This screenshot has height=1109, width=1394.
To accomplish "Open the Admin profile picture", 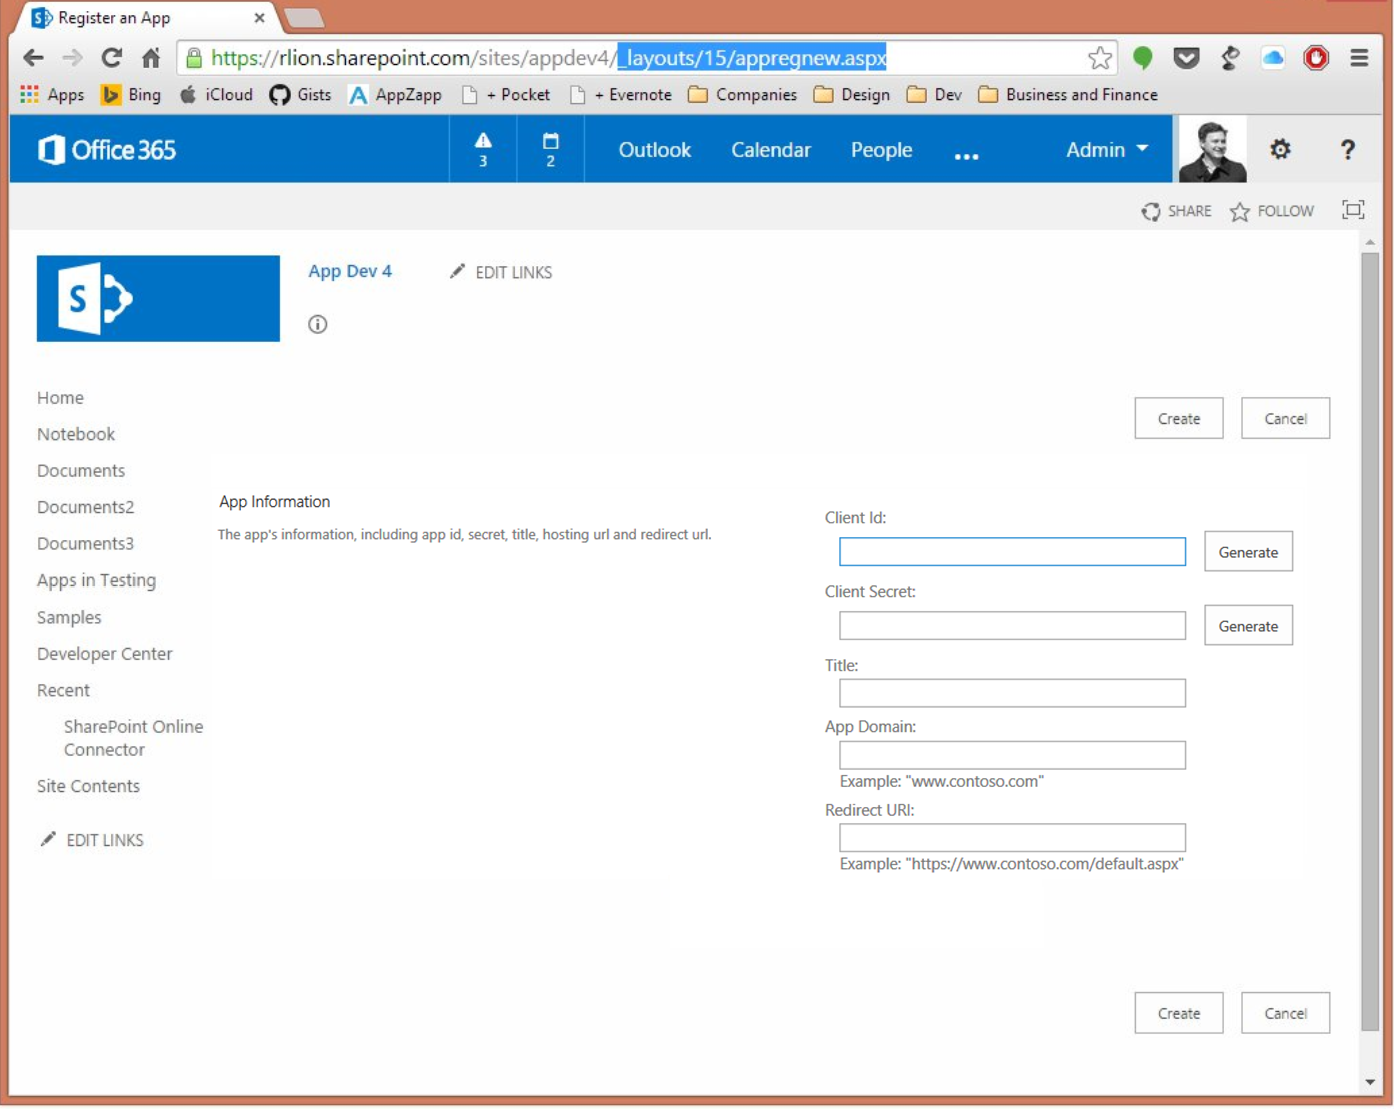I will pos(1210,148).
